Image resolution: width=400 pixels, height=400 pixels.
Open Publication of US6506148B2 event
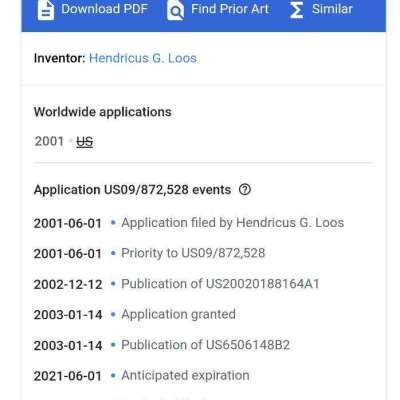206,345
